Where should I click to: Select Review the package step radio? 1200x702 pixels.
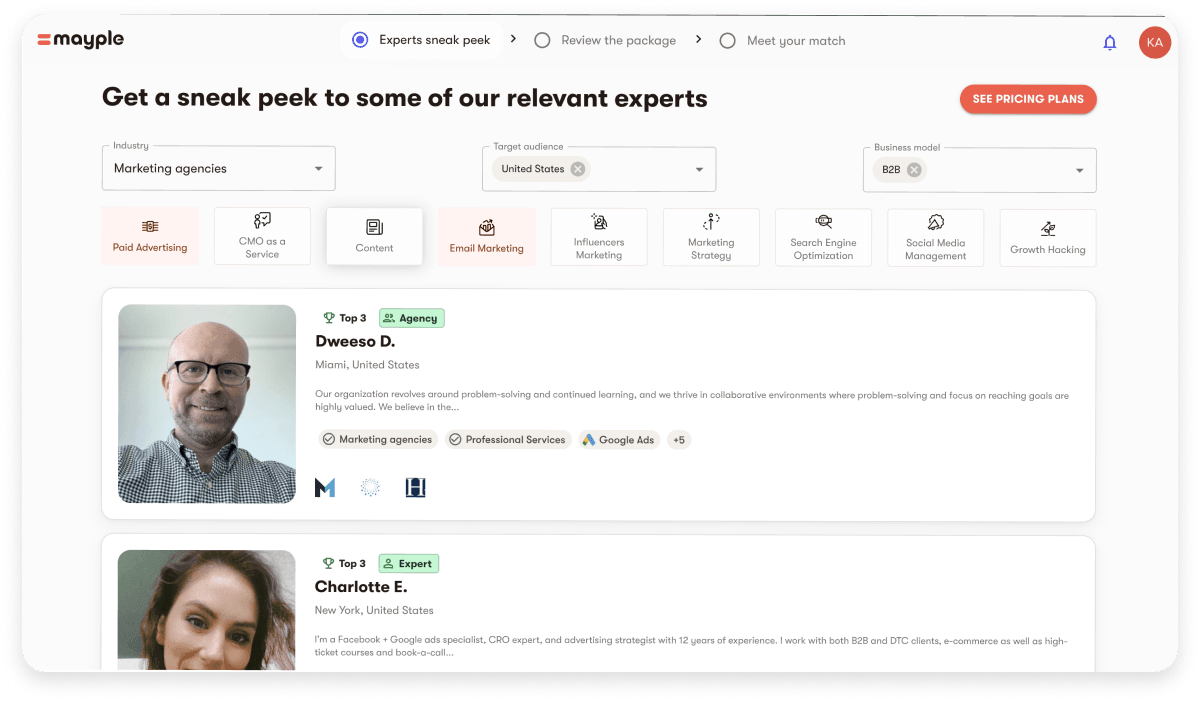(x=542, y=40)
